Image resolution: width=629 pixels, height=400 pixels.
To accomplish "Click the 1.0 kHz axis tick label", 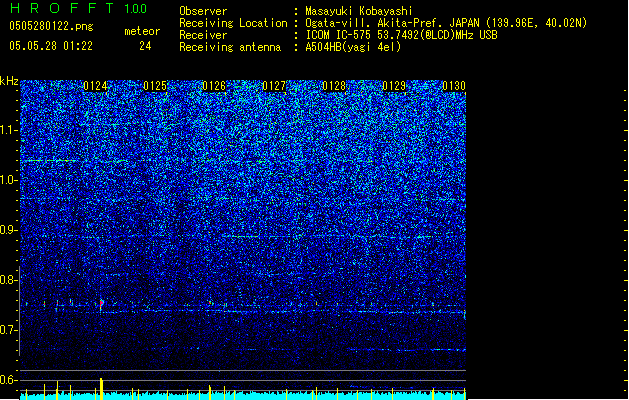I will tap(8, 180).
